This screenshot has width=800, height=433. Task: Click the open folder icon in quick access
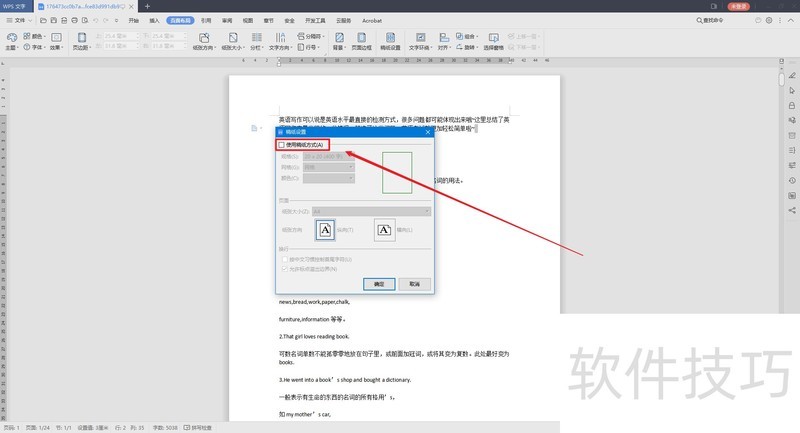(x=43, y=20)
